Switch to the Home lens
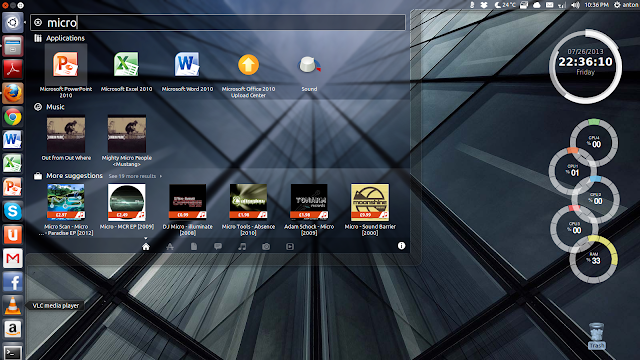Screen dimensions: 640x360 tap(146, 247)
